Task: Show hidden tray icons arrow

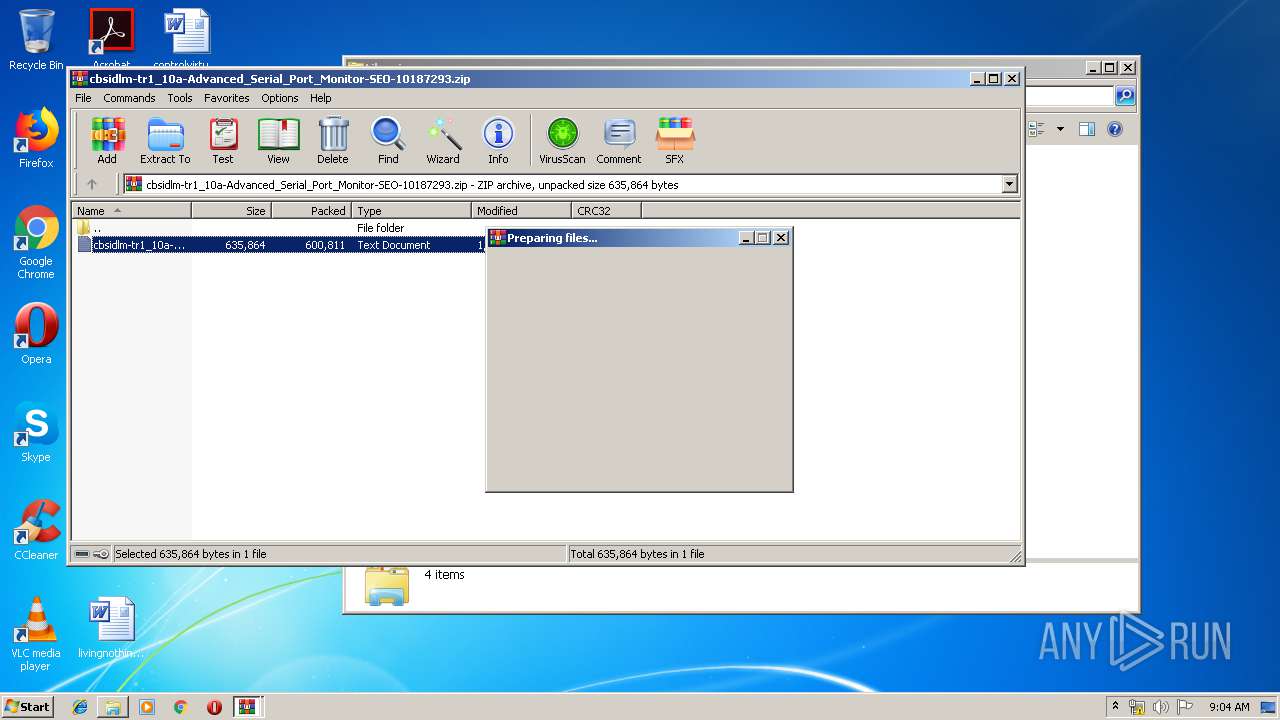Action: [1115, 706]
